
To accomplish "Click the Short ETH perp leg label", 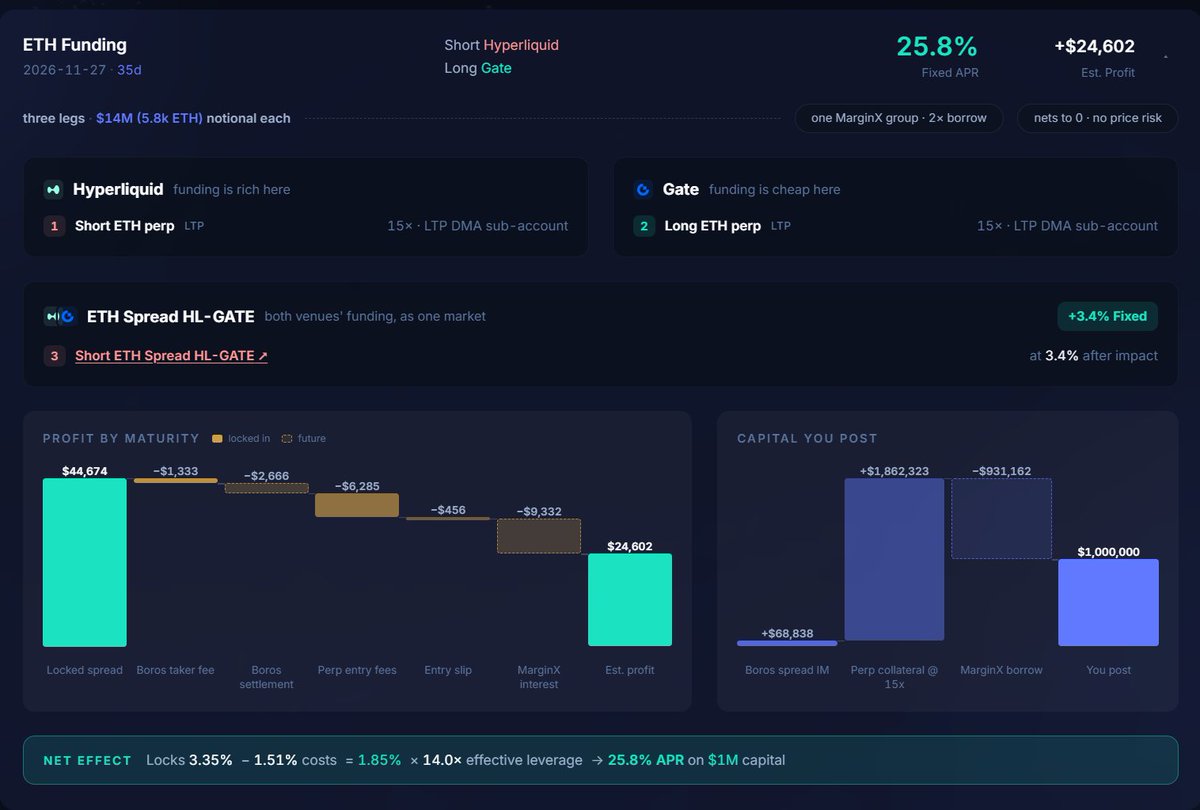I will (x=126, y=226).
